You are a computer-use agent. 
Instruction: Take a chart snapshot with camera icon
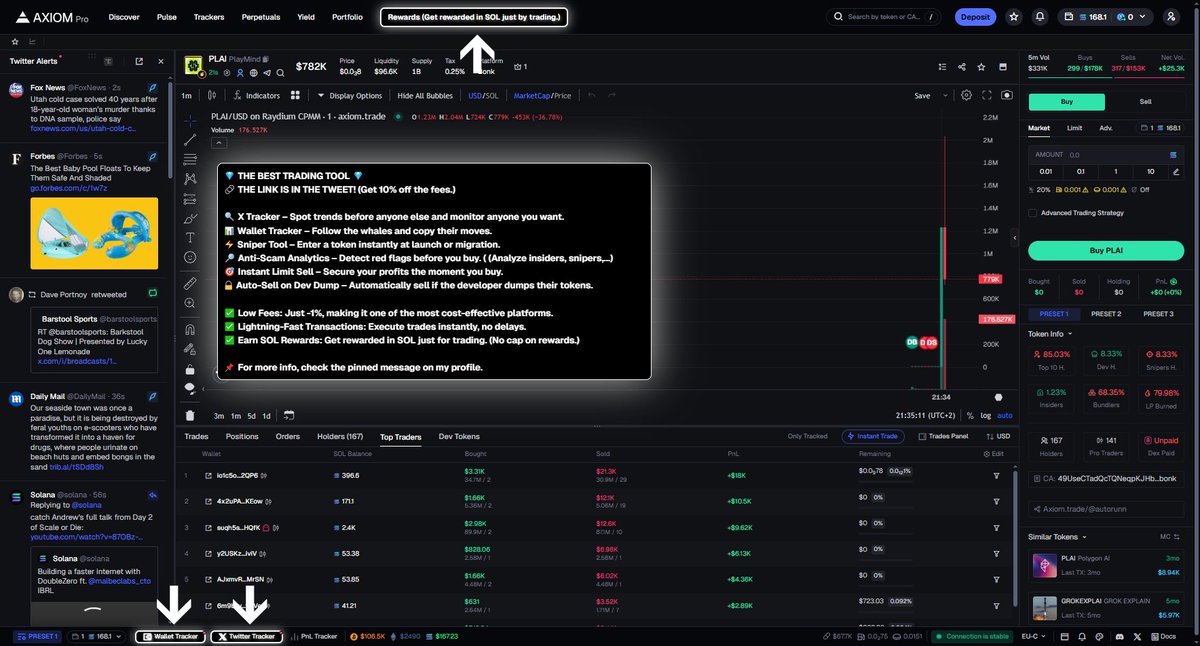[1007, 95]
